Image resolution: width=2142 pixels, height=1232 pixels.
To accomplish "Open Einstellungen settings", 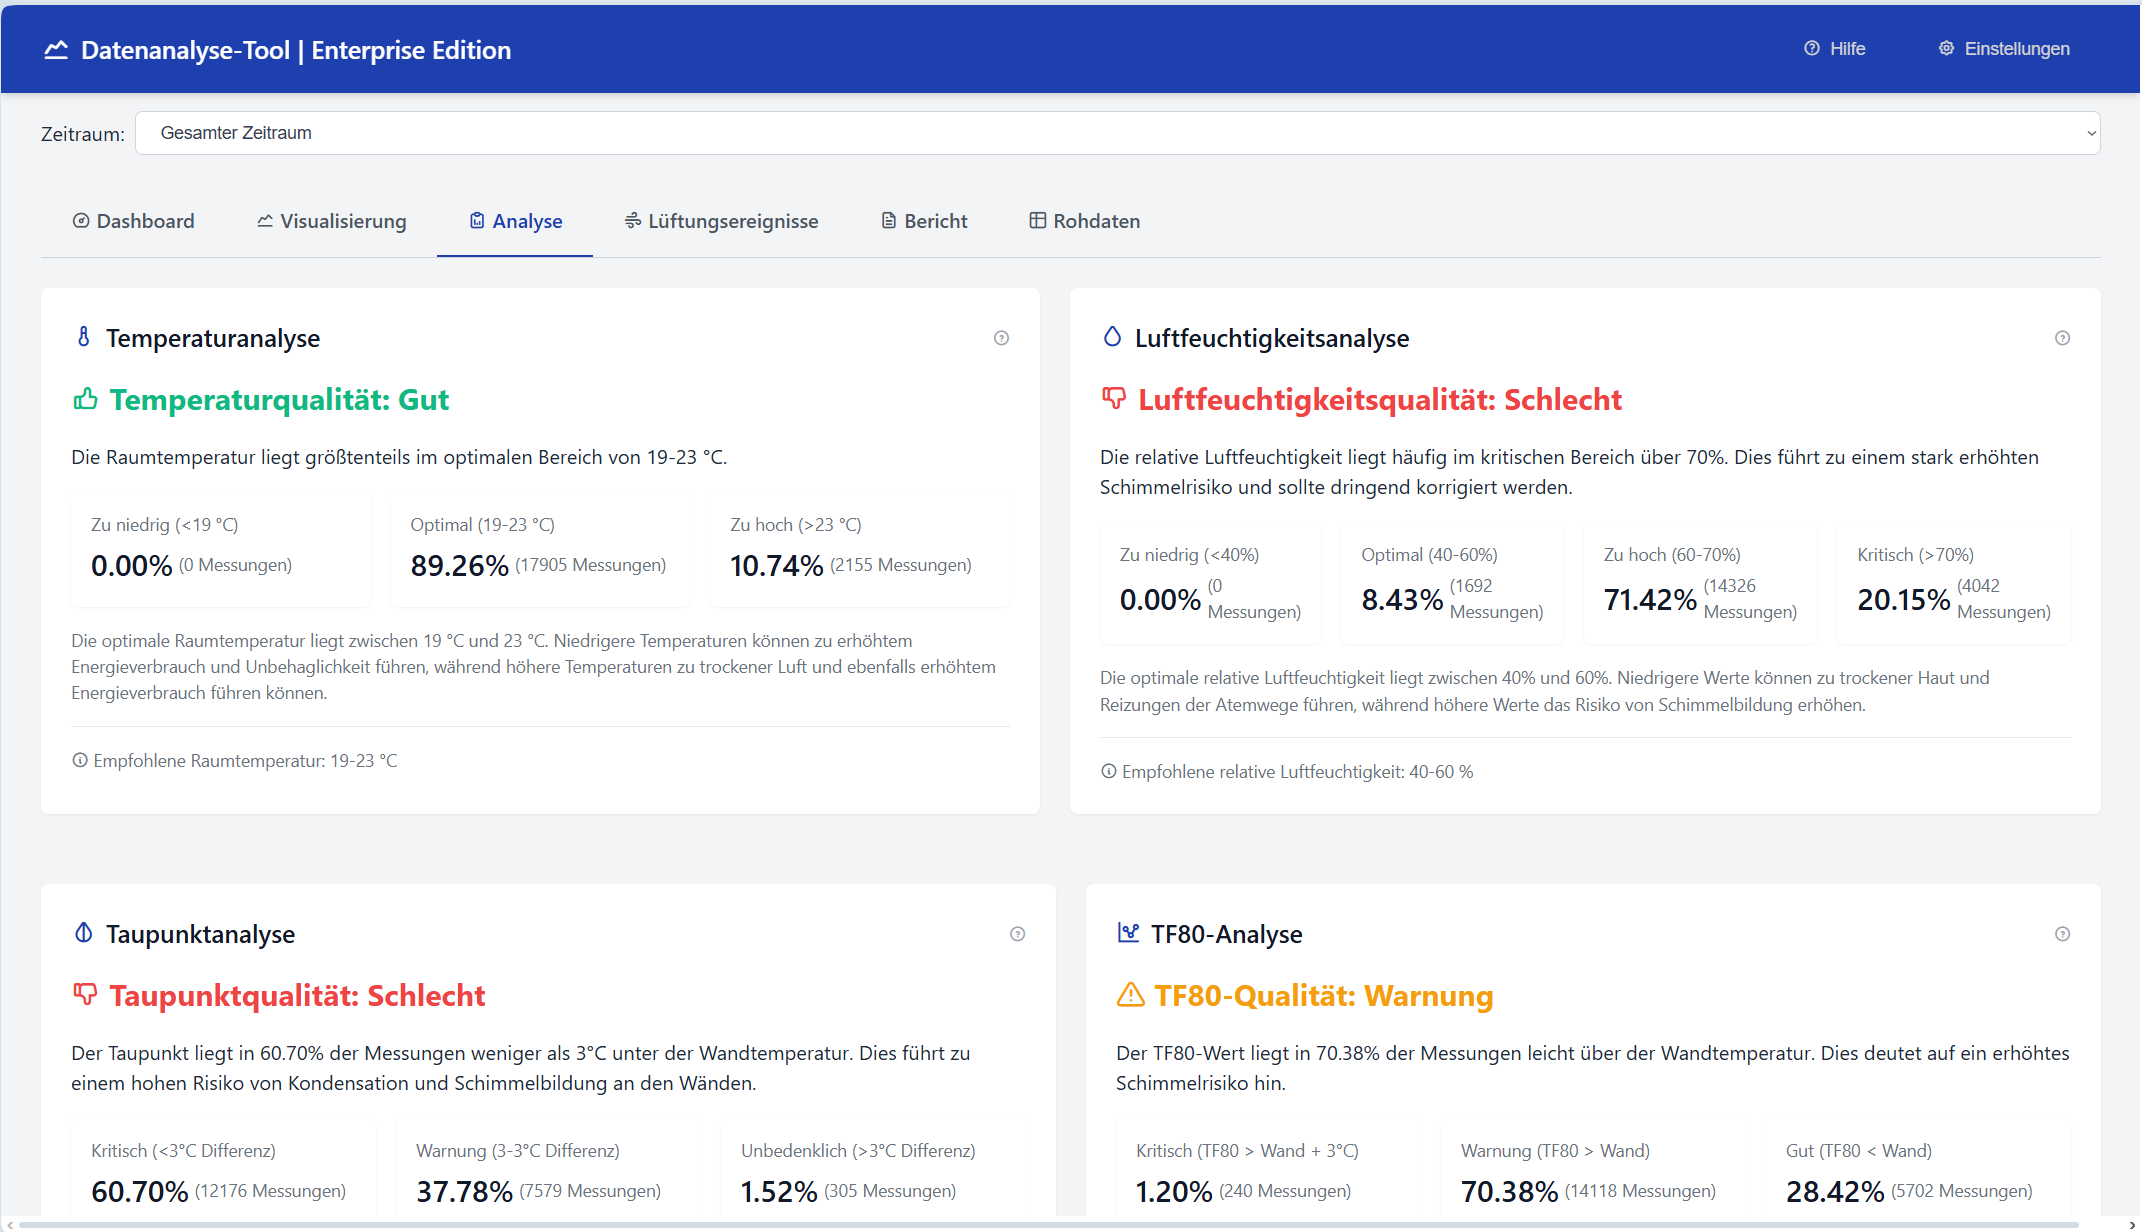I will click(x=2004, y=49).
